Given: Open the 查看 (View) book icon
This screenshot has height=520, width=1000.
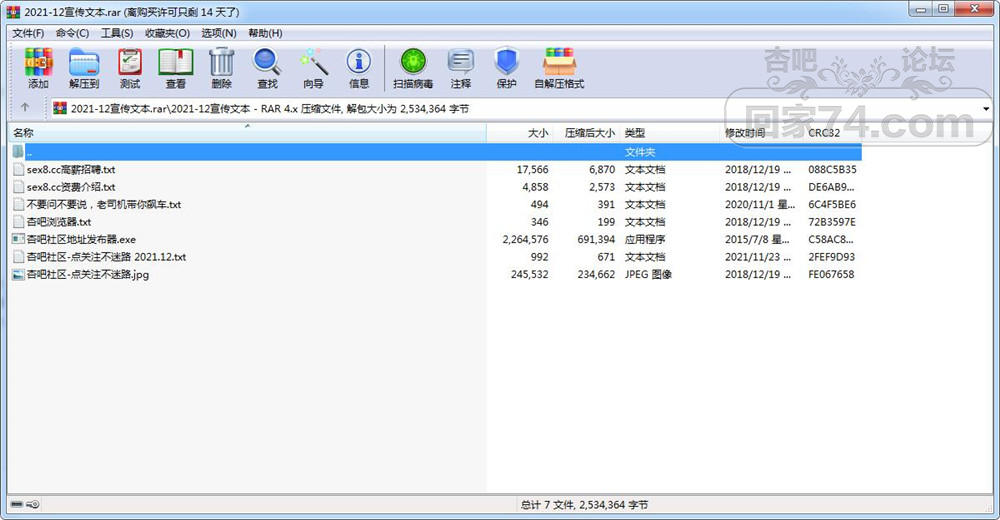Looking at the screenshot, I should coord(175,68).
